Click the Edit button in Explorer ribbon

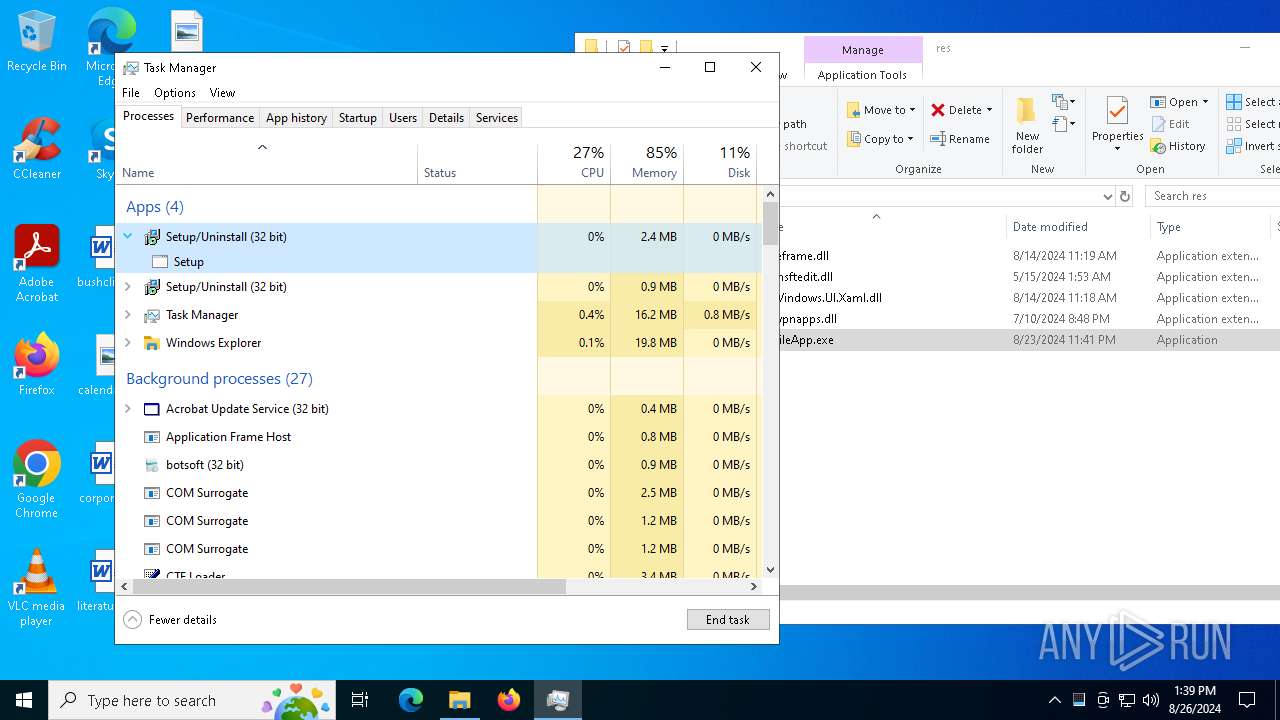pyautogui.click(x=1170, y=124)
